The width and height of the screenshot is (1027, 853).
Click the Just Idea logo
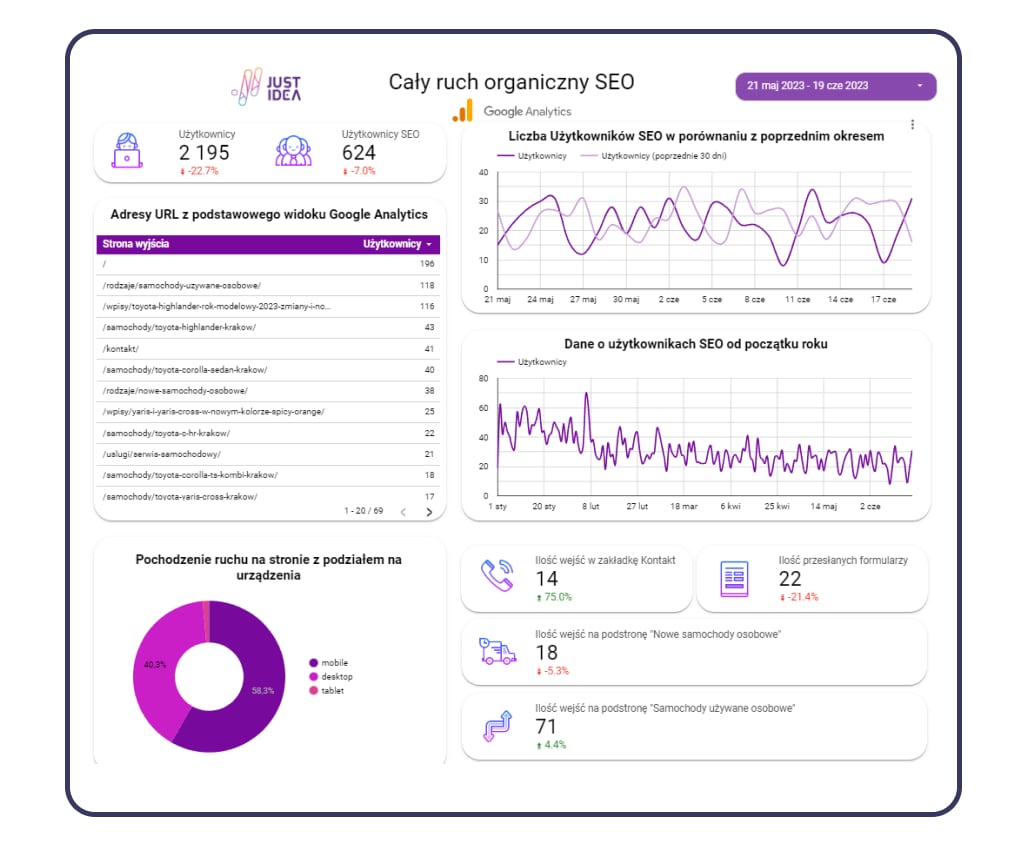click(267, 86)
